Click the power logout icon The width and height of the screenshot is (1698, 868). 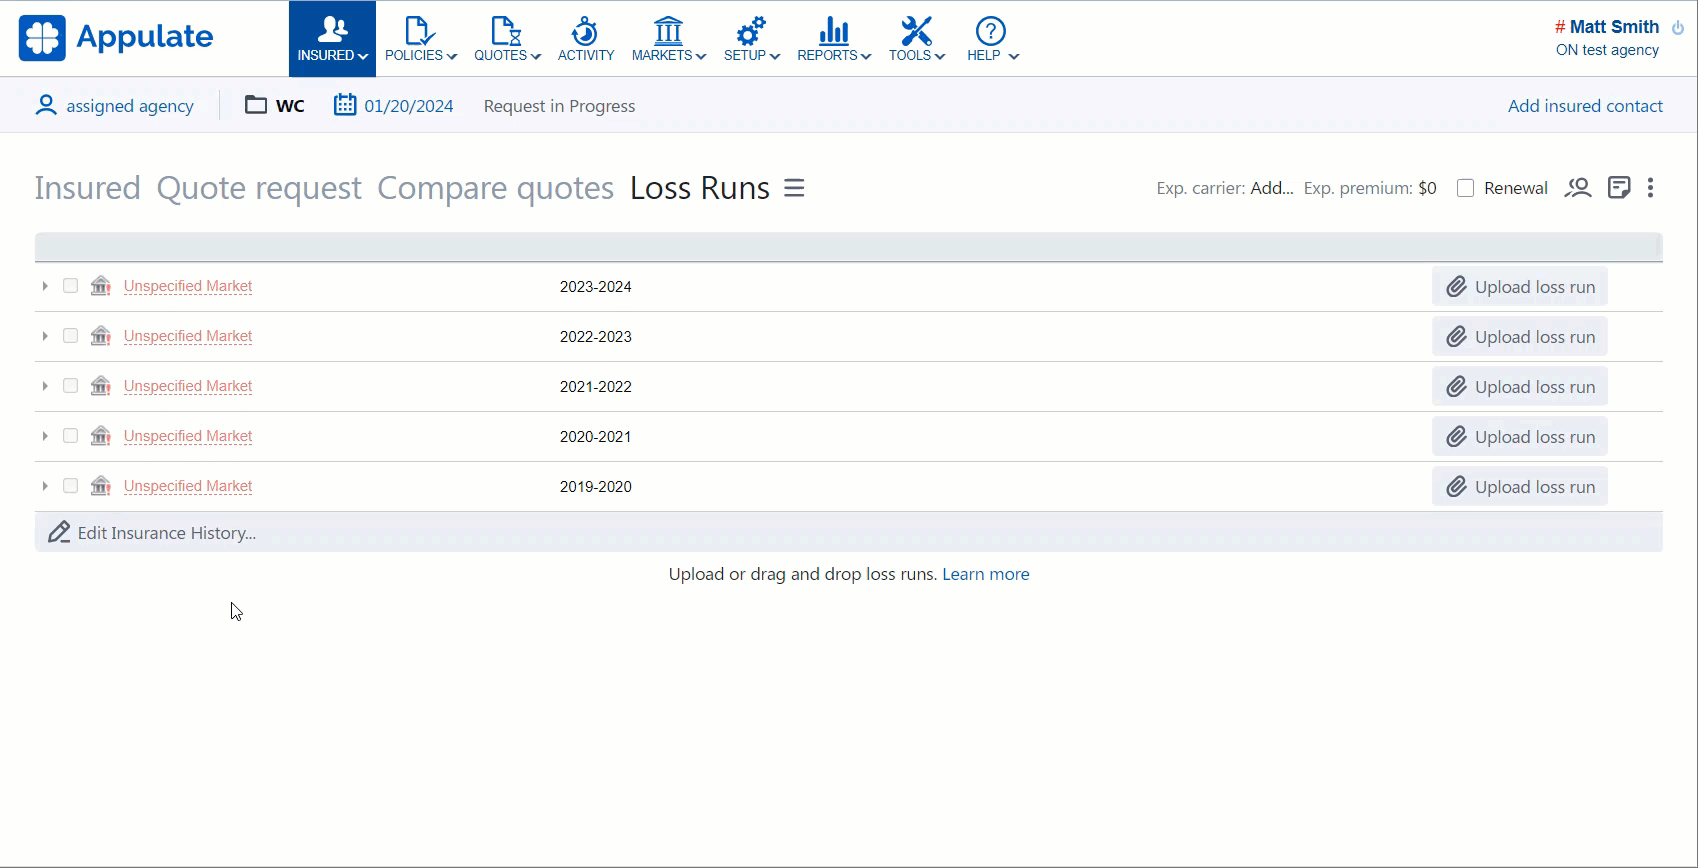(x=1678, y=28)
